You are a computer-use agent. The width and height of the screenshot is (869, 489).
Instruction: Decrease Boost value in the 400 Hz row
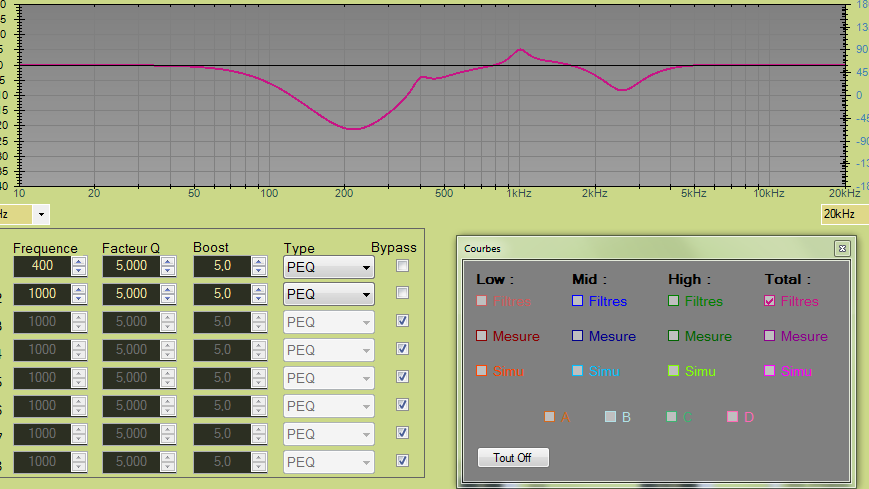coord(260,271)
